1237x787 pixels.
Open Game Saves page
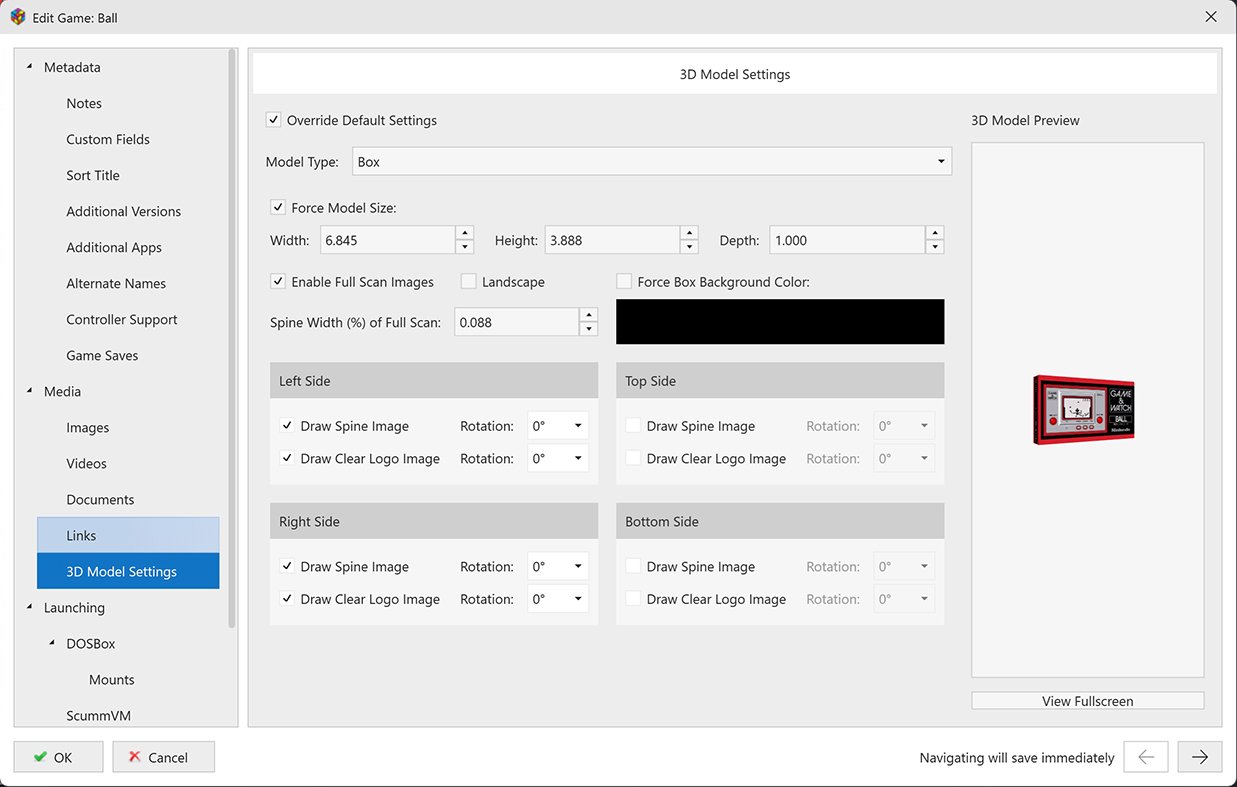point(102,355)
